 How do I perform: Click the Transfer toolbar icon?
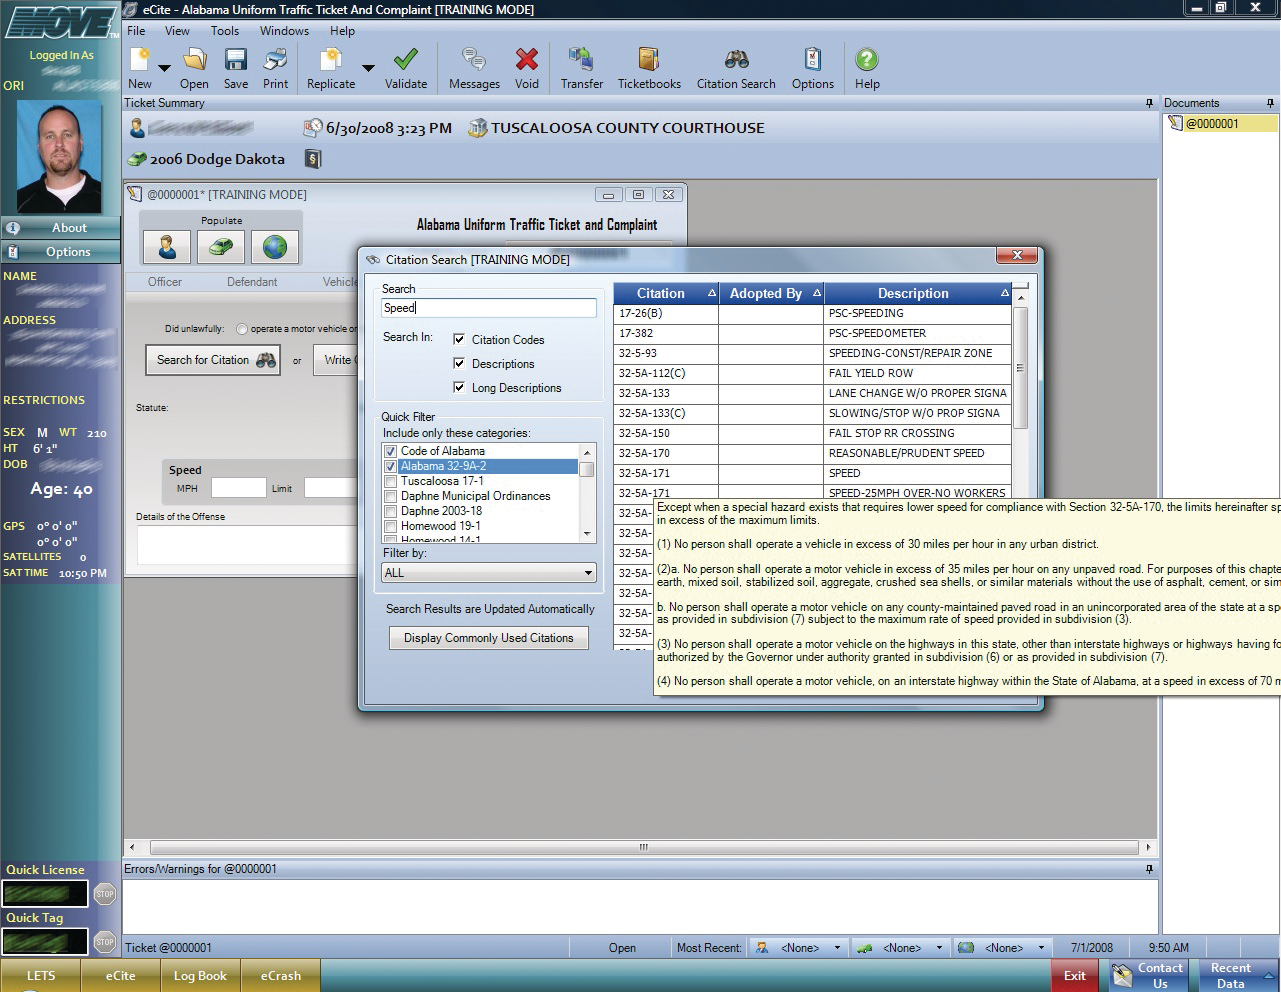tap(581, 60)
